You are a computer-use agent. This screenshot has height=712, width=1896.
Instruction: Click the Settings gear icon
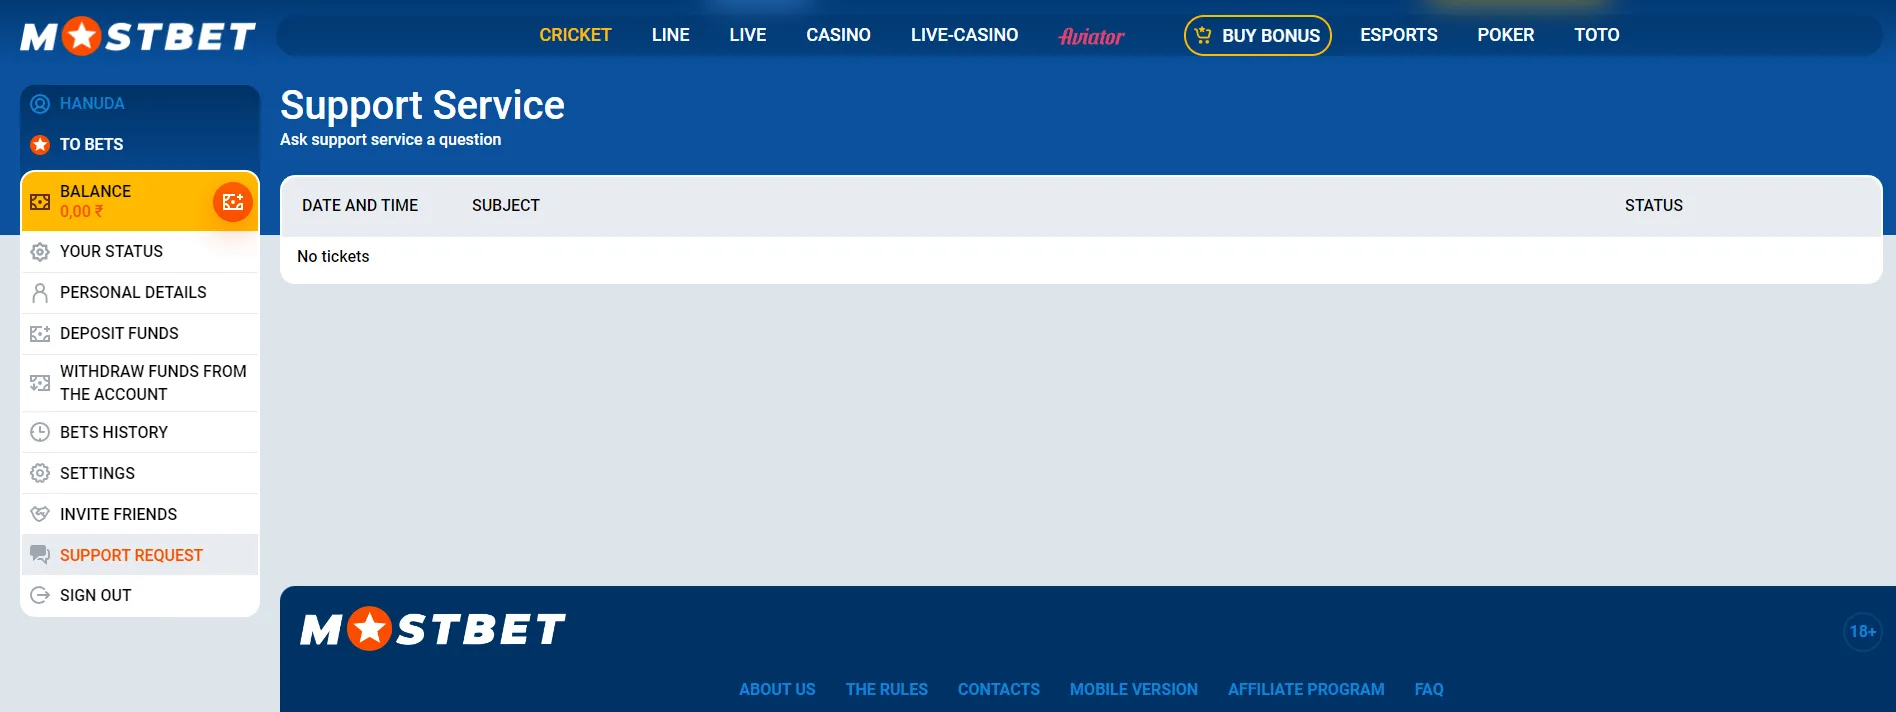click(x=40, y=473)
